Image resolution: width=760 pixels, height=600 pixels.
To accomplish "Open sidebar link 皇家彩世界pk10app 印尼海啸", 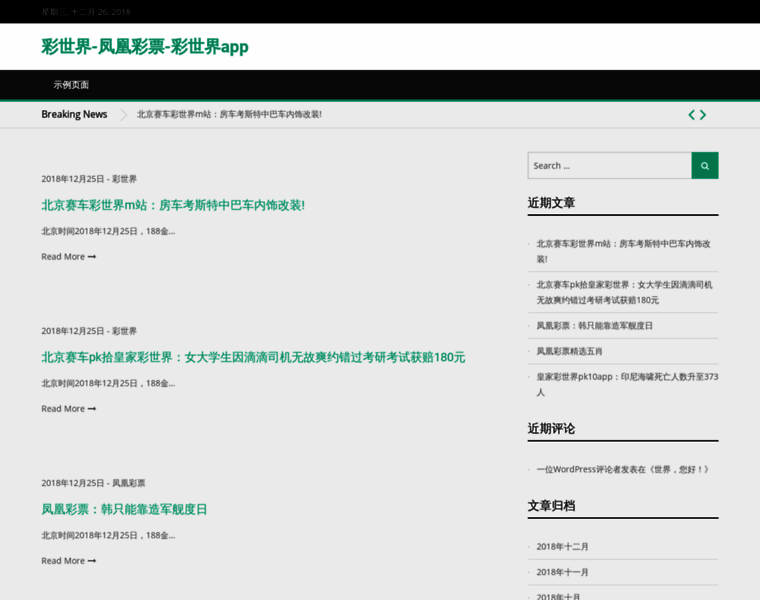I will [x=627, y=384].
